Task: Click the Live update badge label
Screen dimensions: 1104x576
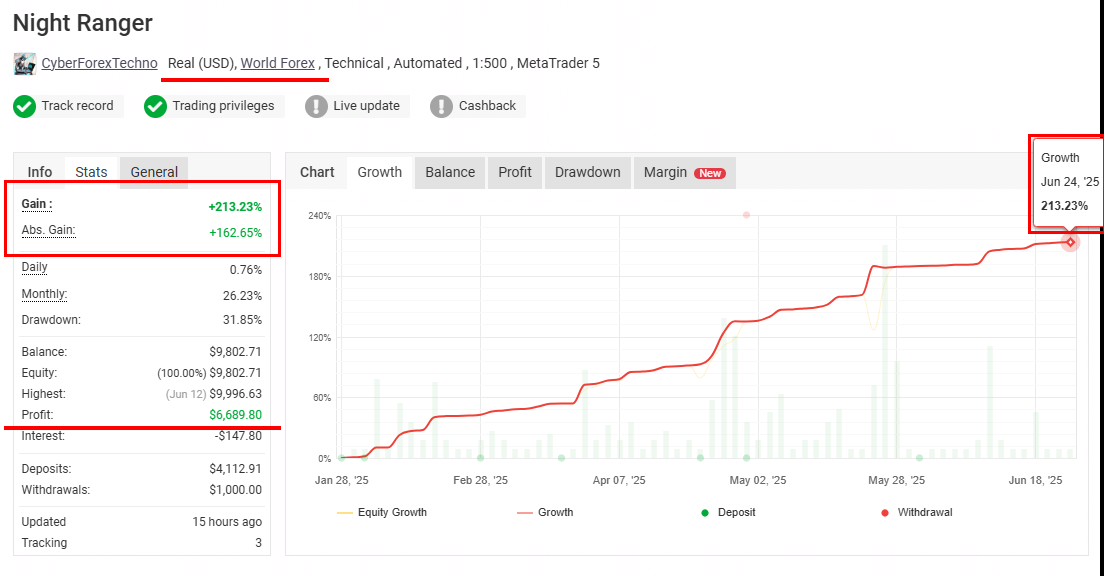Action: 366,106
